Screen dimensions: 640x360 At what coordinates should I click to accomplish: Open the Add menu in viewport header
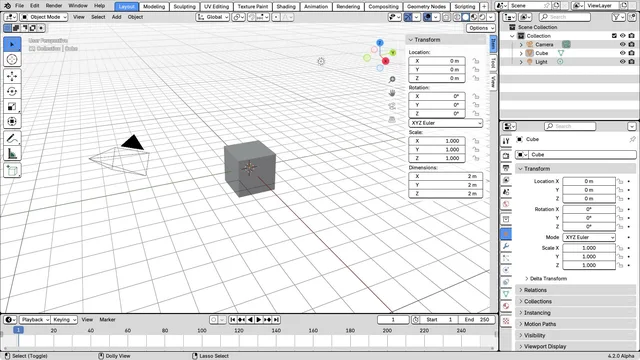click(116, 17)
